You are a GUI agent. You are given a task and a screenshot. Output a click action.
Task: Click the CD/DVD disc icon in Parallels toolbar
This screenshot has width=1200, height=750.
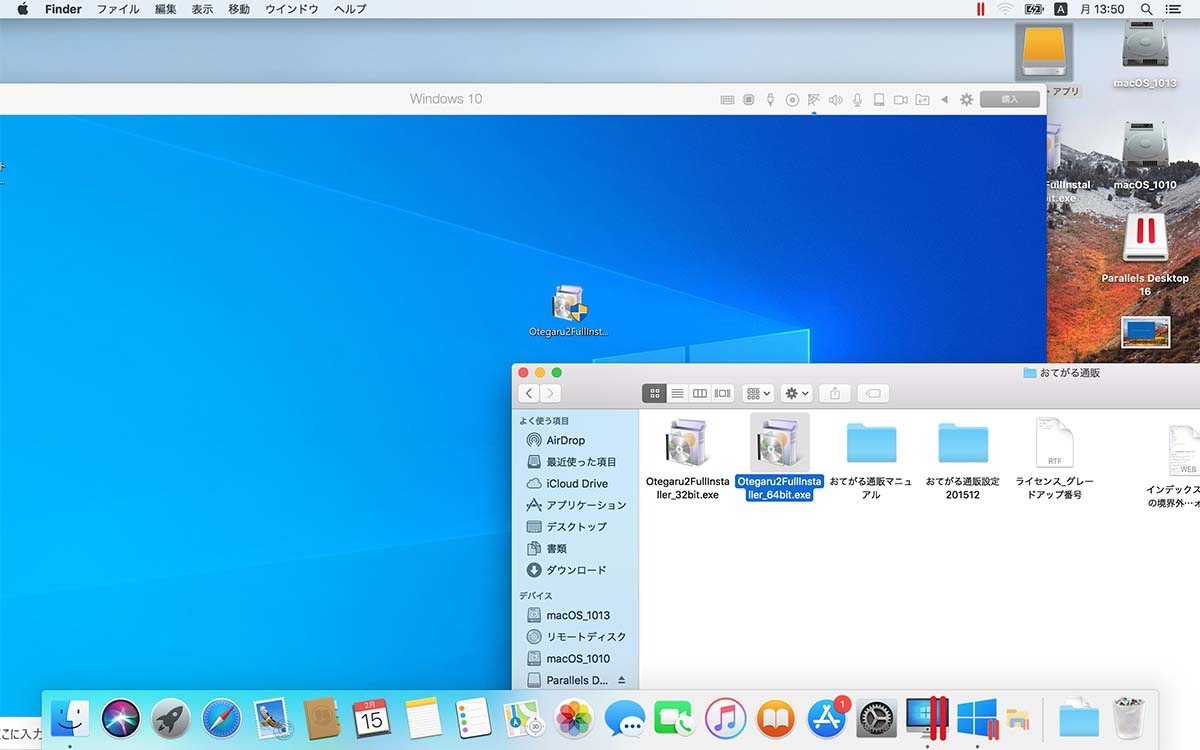click(792, 100)
